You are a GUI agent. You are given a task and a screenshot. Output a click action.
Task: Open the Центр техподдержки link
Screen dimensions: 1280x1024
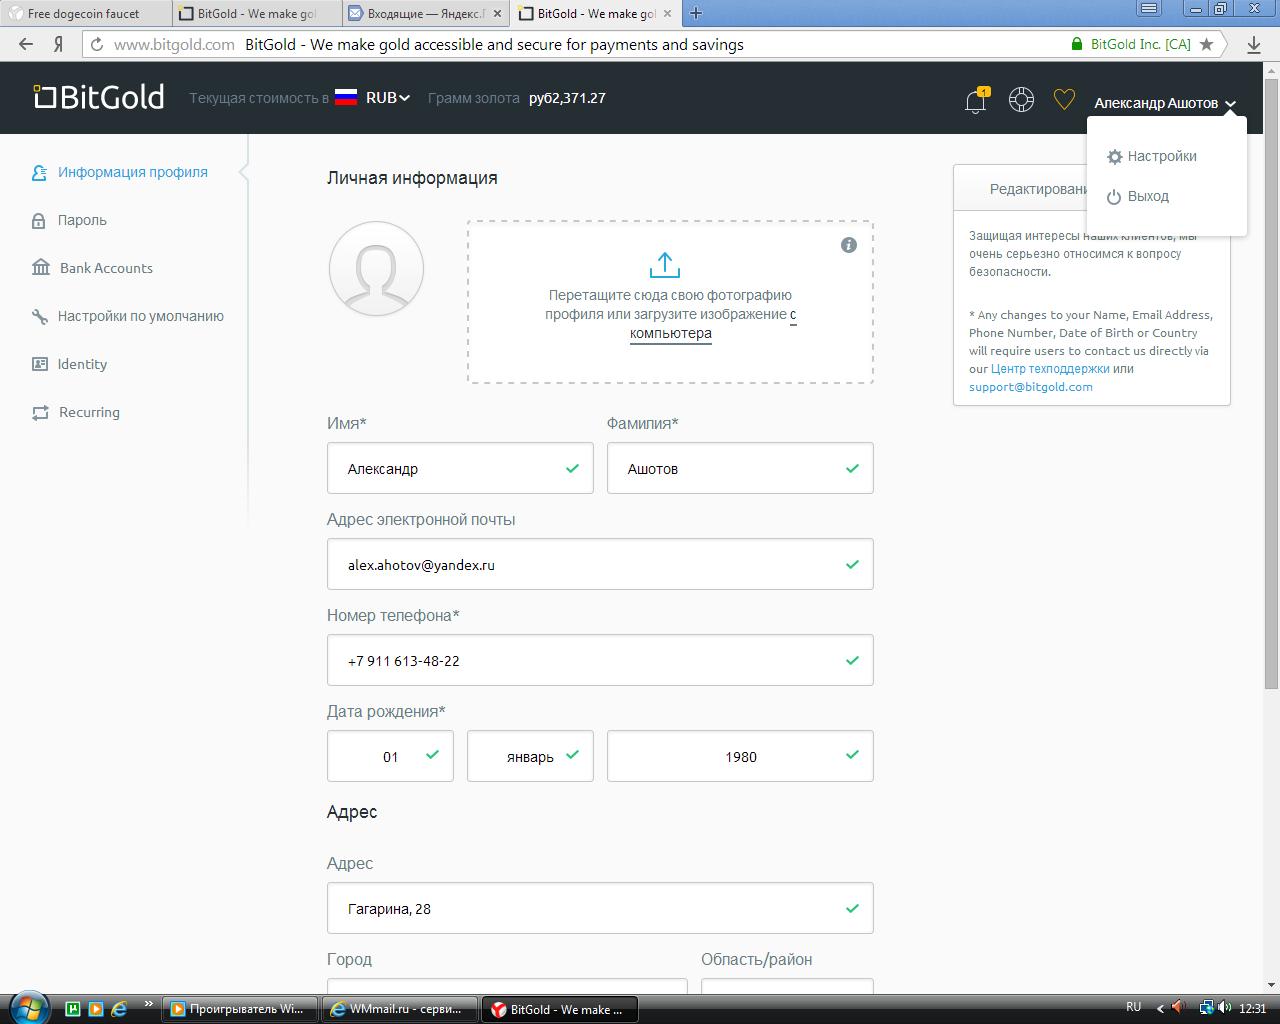pos(1050,369)
